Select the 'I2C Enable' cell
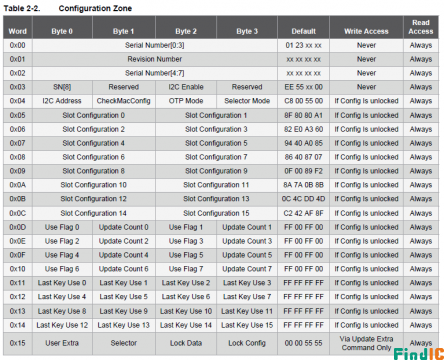 (186, 87)
